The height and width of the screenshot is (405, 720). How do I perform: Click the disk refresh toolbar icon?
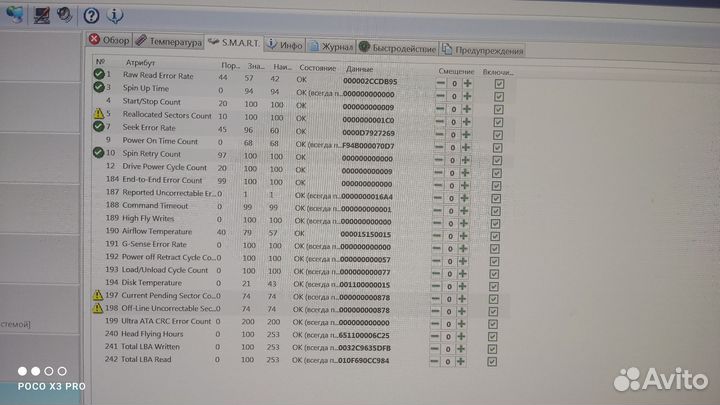tap(65, 15)
